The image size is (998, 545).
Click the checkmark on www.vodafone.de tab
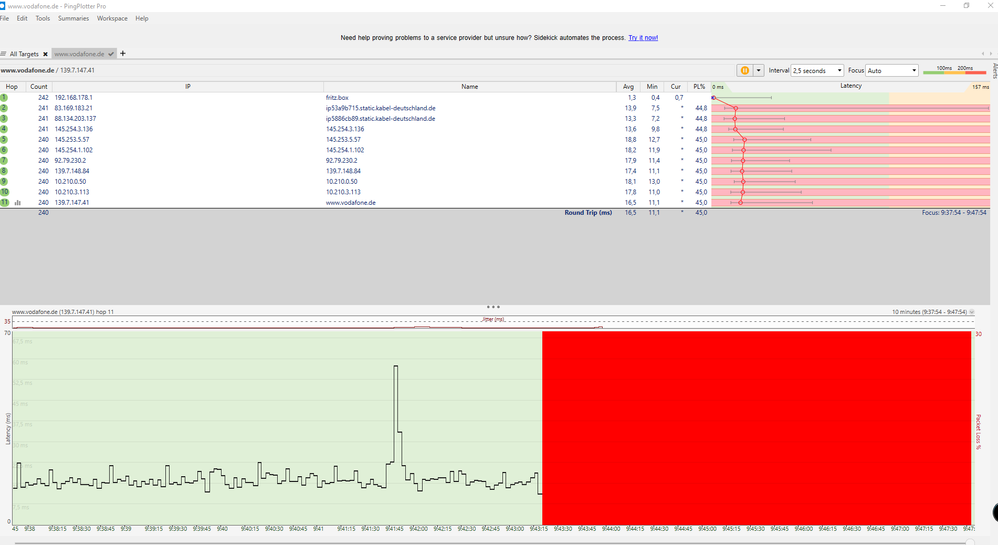pyautogui.click(x=111, y=54)
